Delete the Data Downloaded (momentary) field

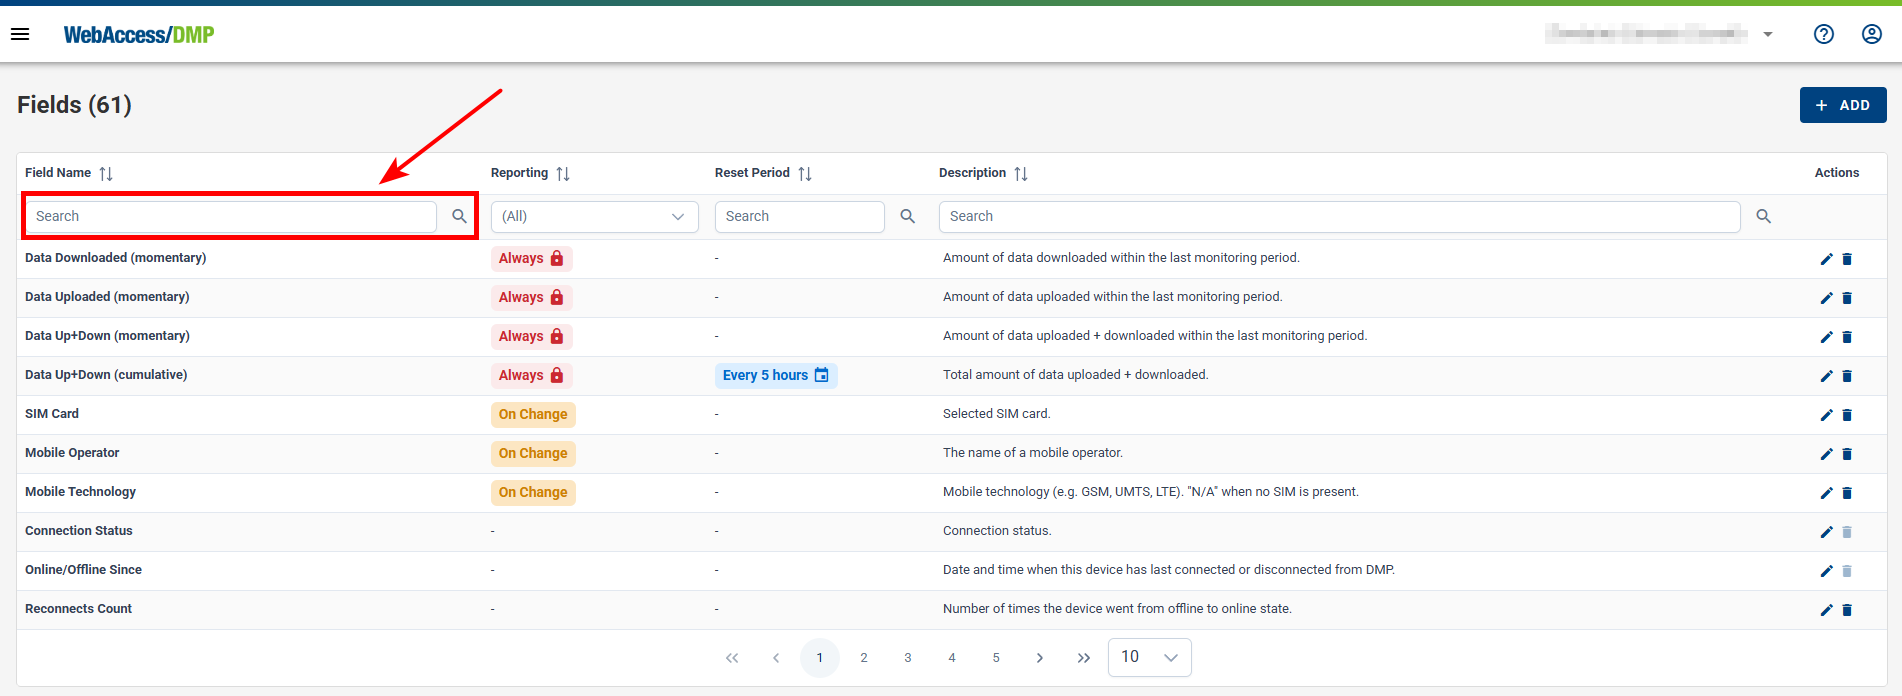[1847, 259]
